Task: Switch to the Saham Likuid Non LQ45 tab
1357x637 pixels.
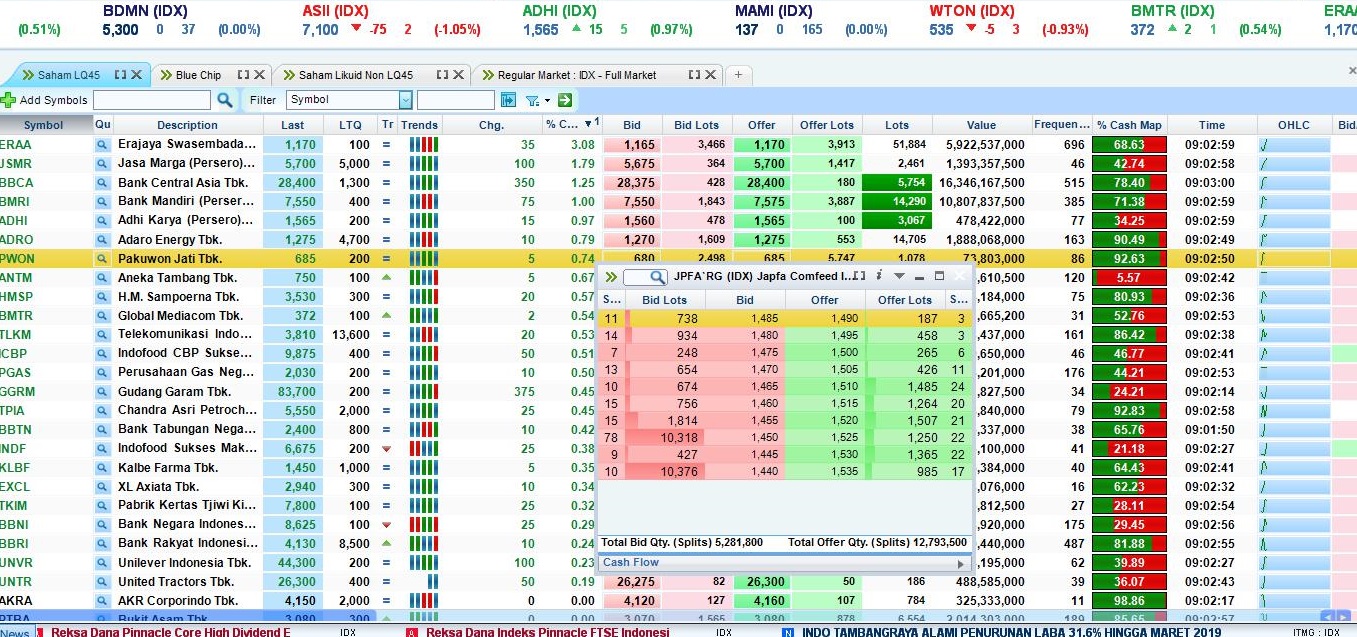Action: 355,75
